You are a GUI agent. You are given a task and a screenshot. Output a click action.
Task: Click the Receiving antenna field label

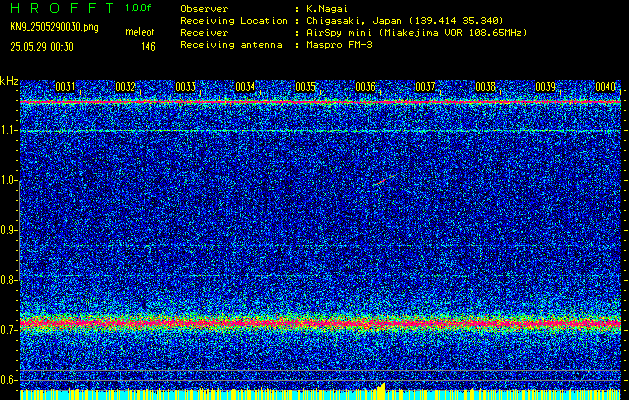231,45
